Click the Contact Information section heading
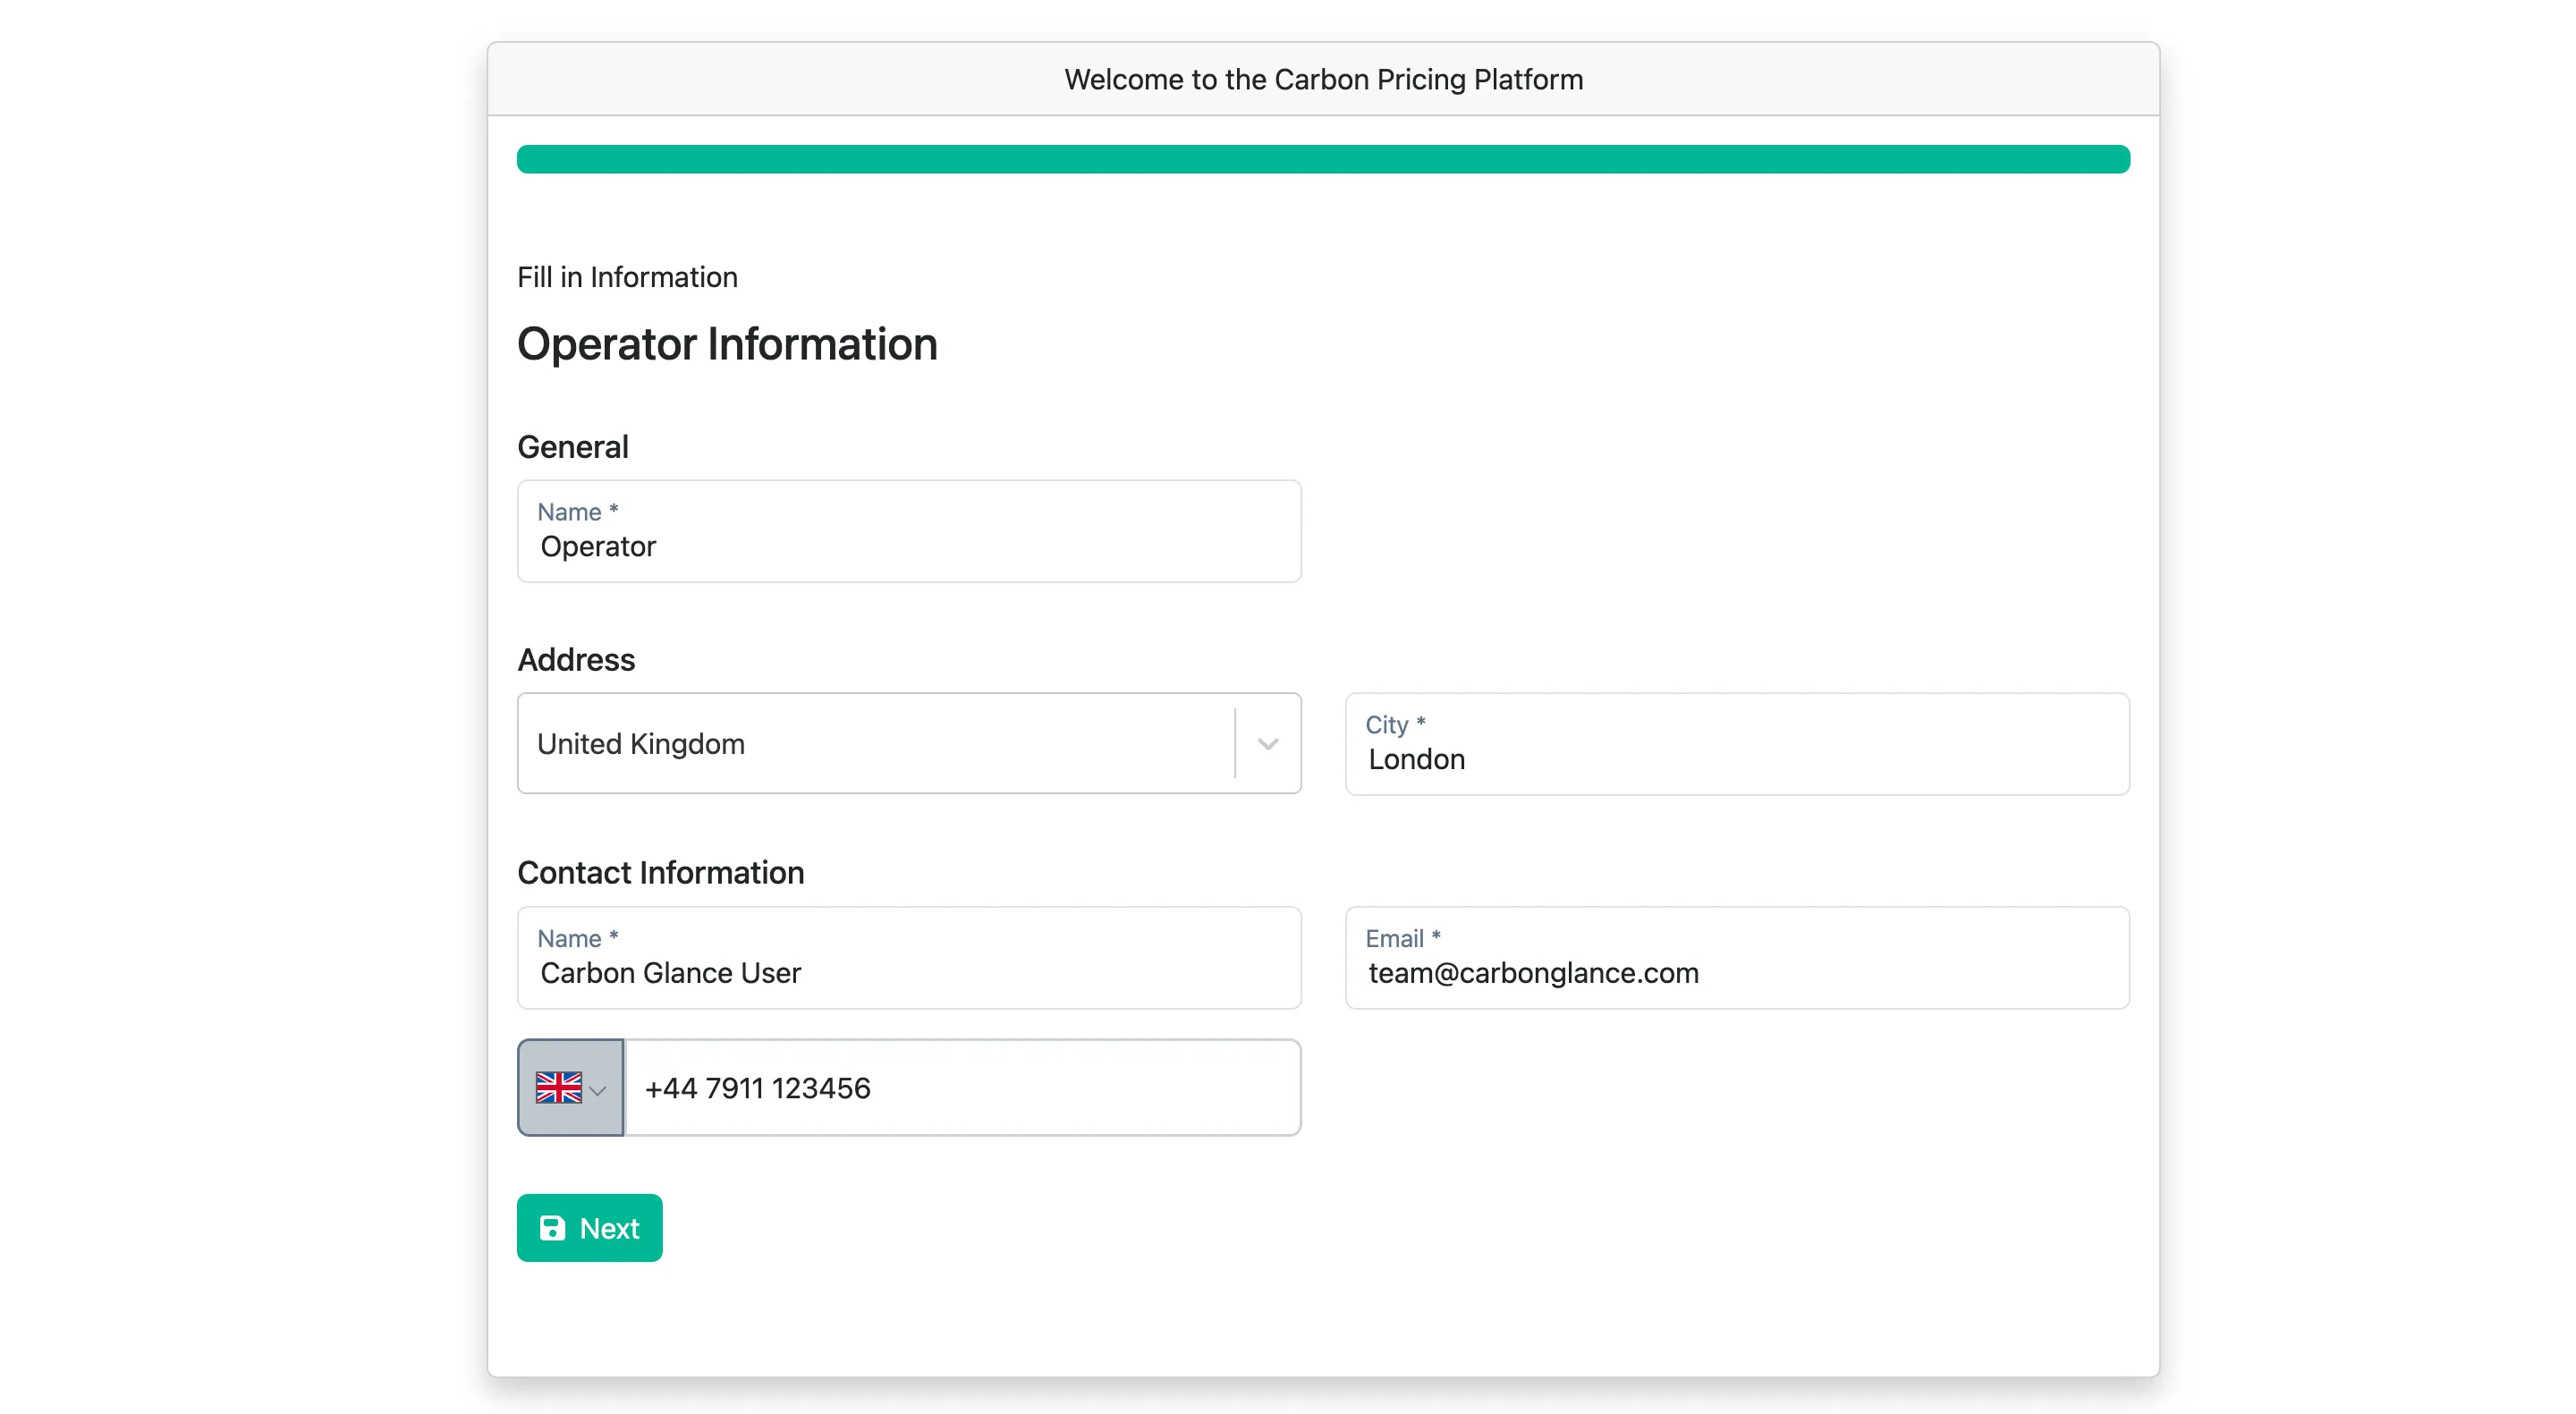The height and width of the screenshot is (1414, 2576). (x=660, y=873)
